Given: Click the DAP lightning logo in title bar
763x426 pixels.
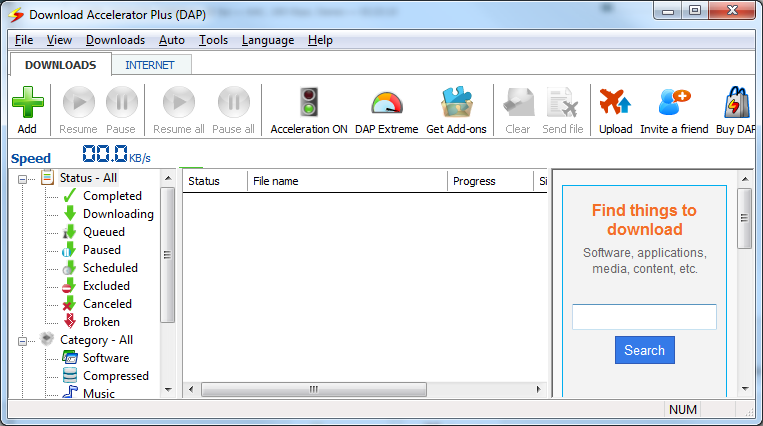Looking at the screenshot, I should click(x=16, y=15).
